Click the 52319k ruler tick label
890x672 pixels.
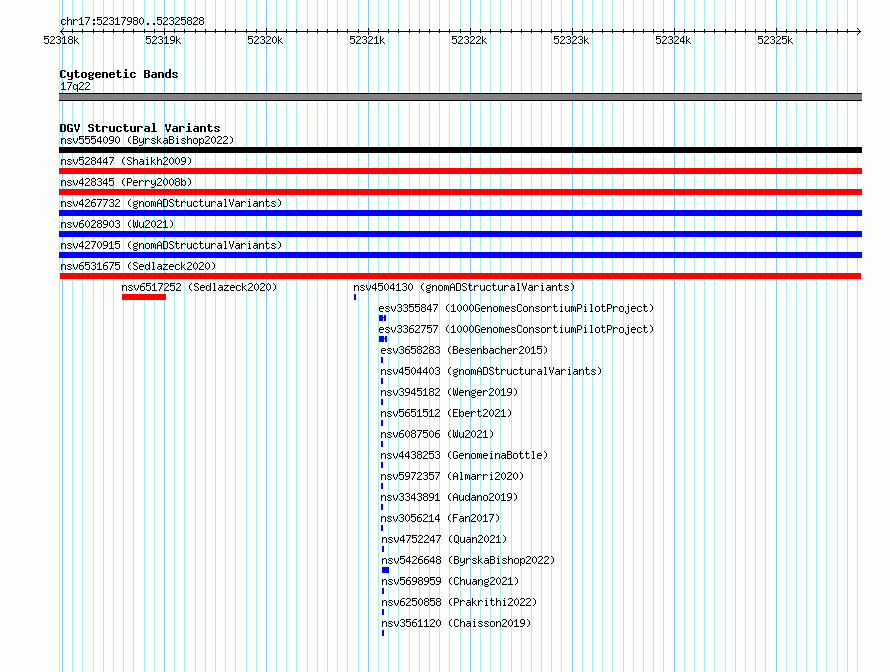pos(163,40)
